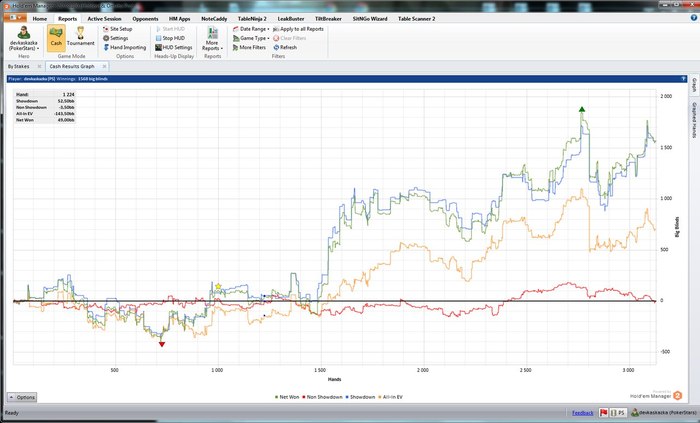This screenshot has width=700, height=423.
Task: Click 'All-In EV -143,50bb' stats row
Action: click(x=45, y=114)
